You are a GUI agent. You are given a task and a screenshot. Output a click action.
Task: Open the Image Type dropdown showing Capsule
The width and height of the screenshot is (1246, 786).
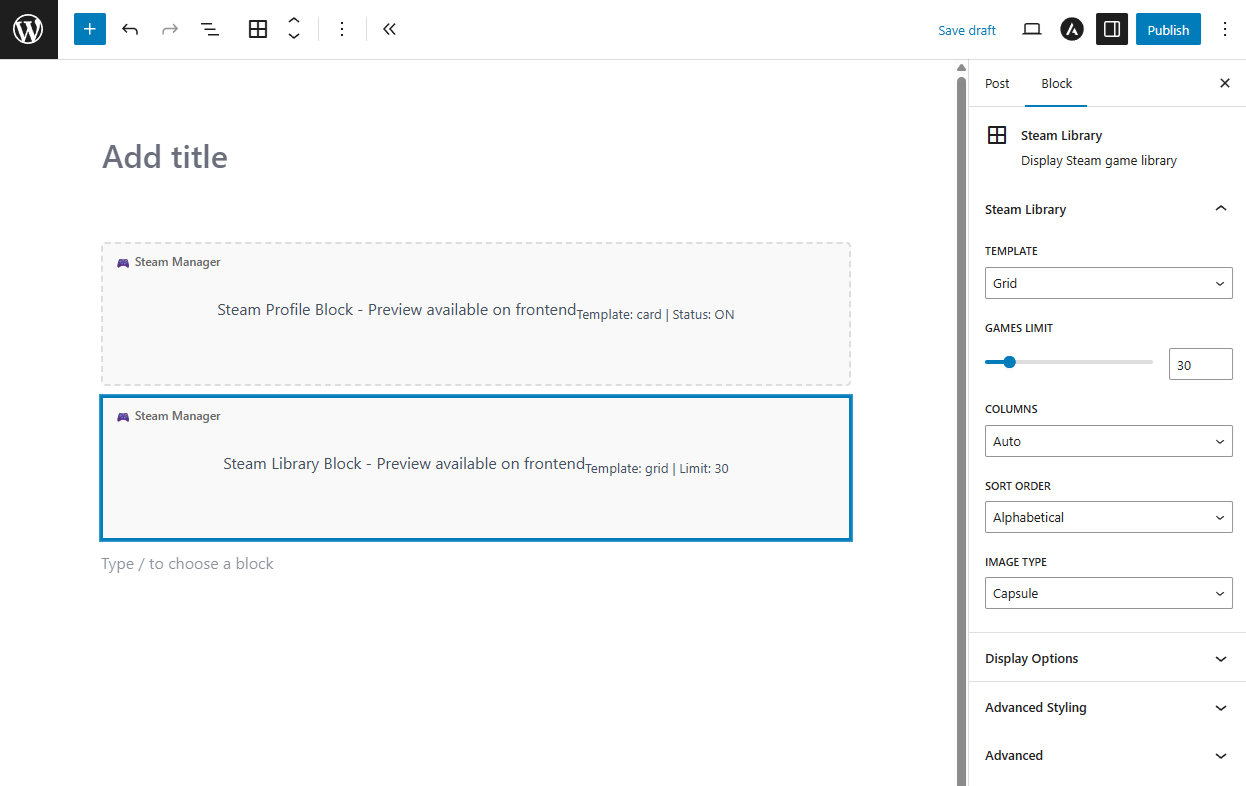1108,593
